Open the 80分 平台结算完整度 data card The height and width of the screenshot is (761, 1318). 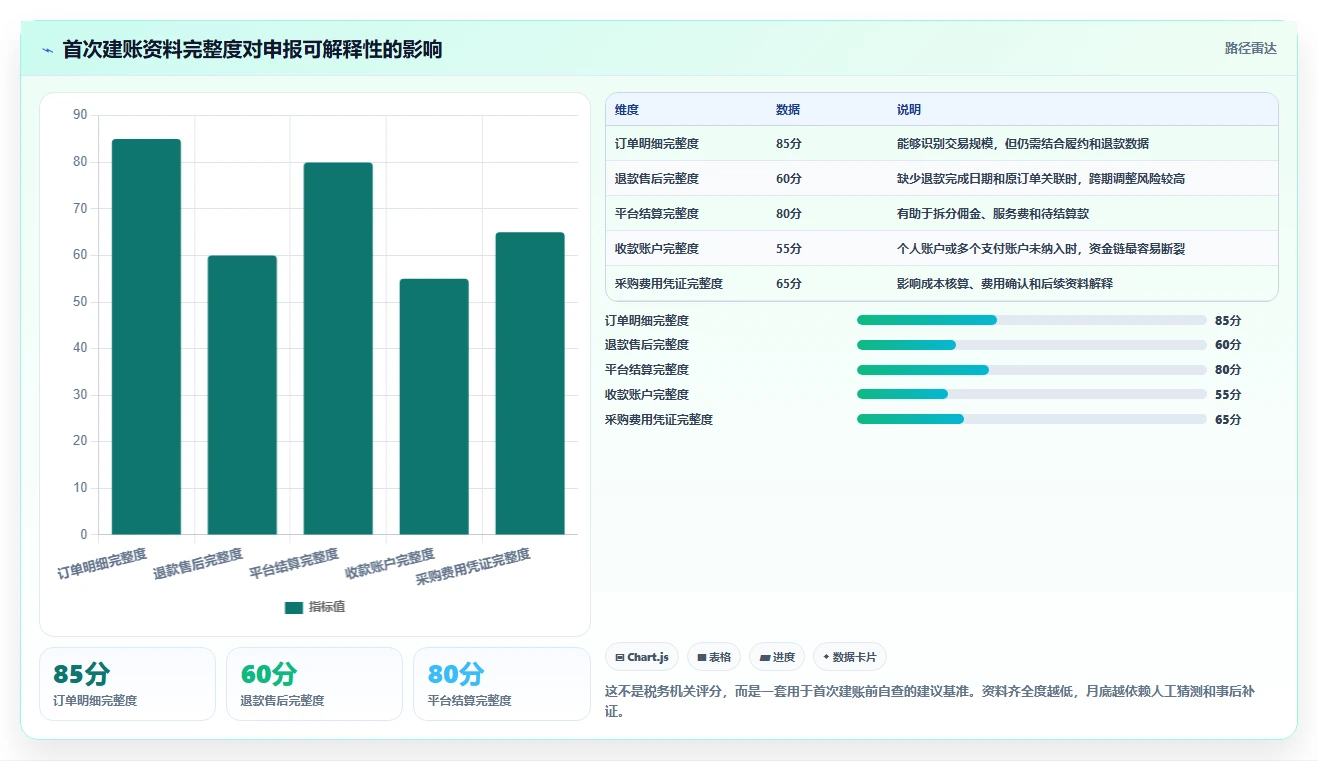[502, 684]
